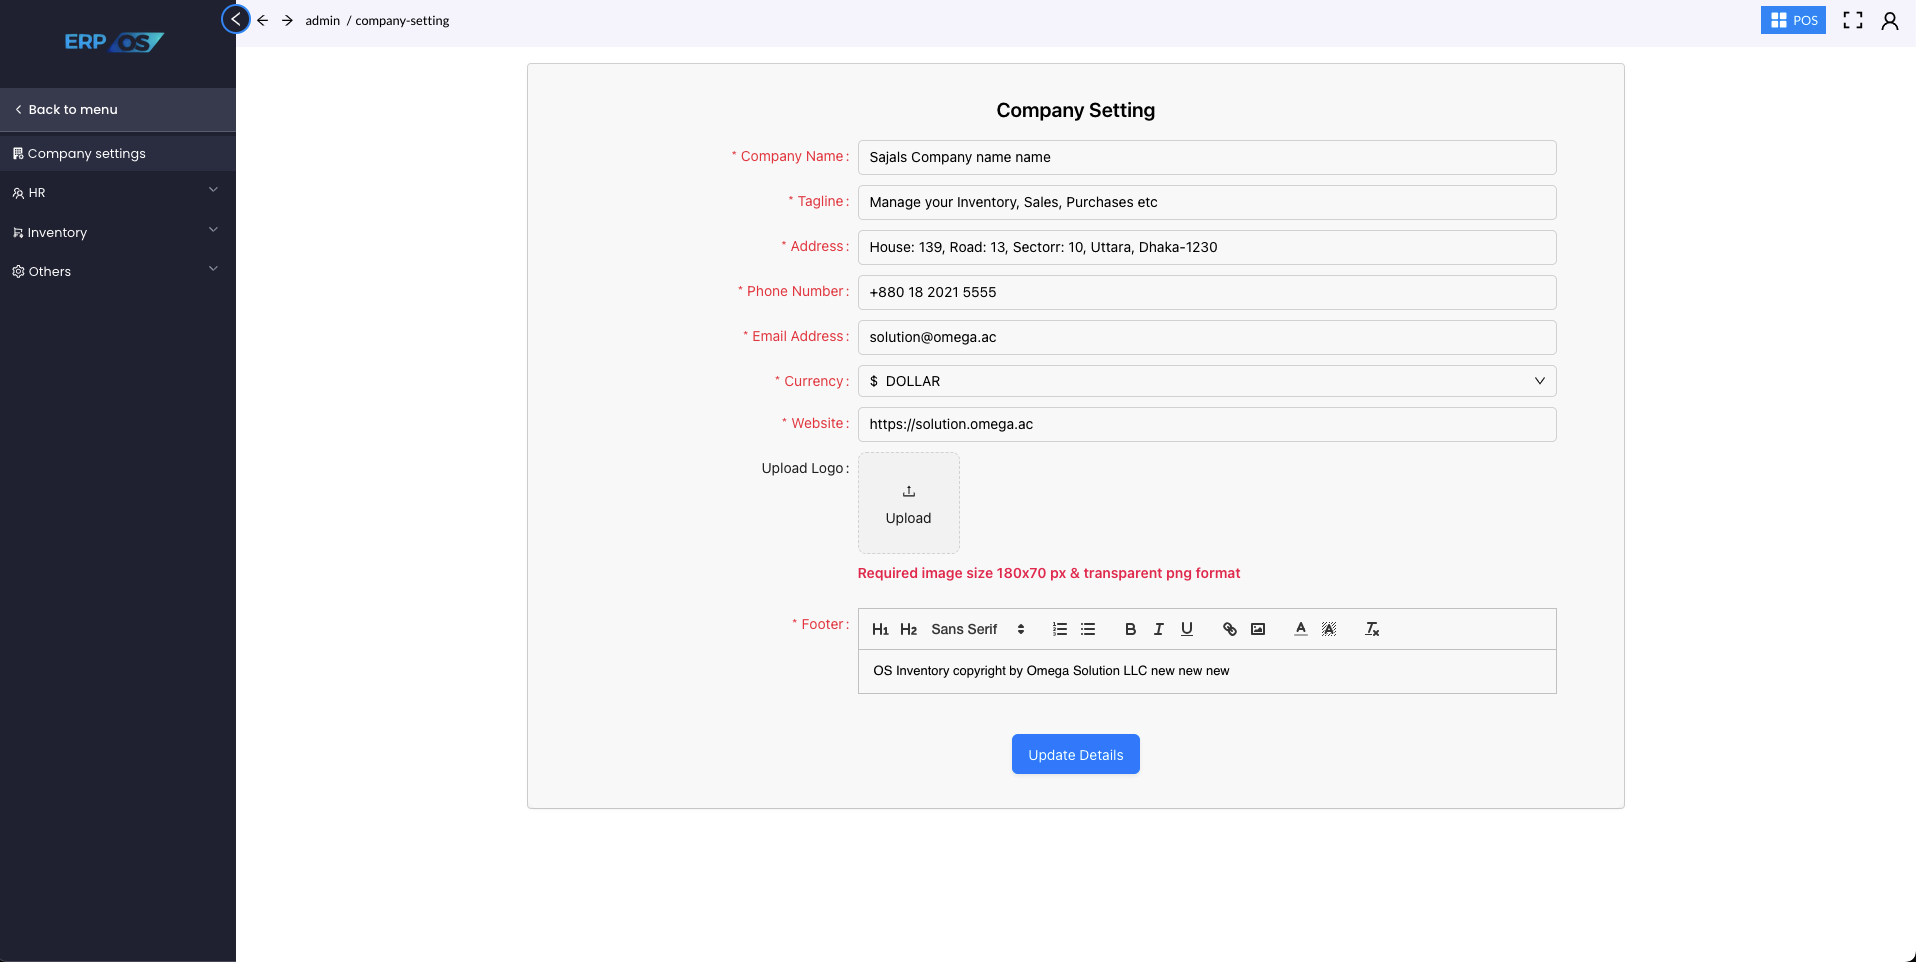This screenshot has width=1916, height=962.
Task: Insert an image in footer editor
Action: (x=1258, y=629)
